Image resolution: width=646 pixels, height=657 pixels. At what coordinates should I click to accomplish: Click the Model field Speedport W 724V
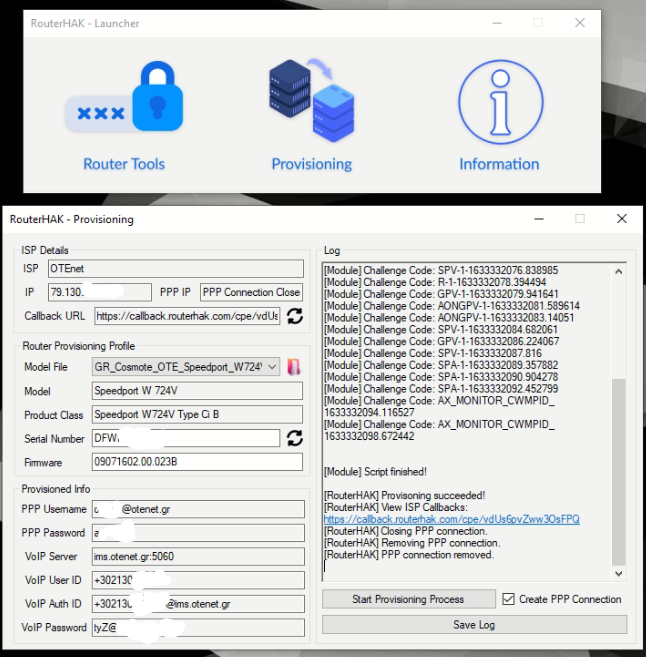(x=197, y=391)
